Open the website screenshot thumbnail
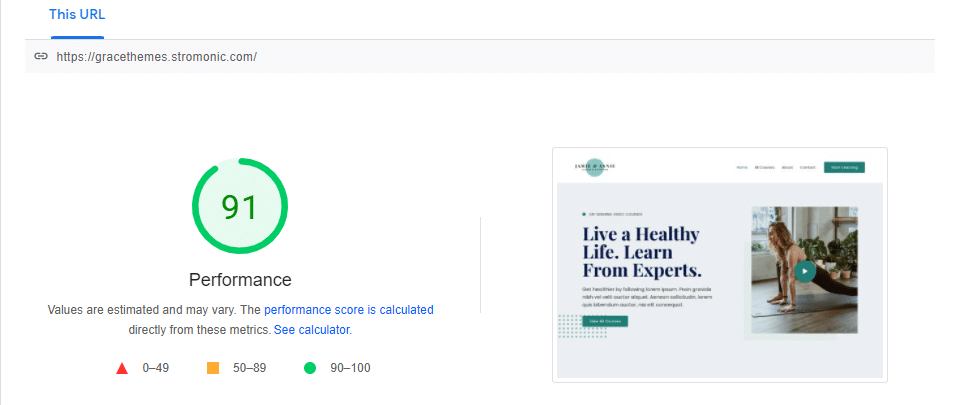This screenshot has height=405, width=957. [x=720, y=265]
